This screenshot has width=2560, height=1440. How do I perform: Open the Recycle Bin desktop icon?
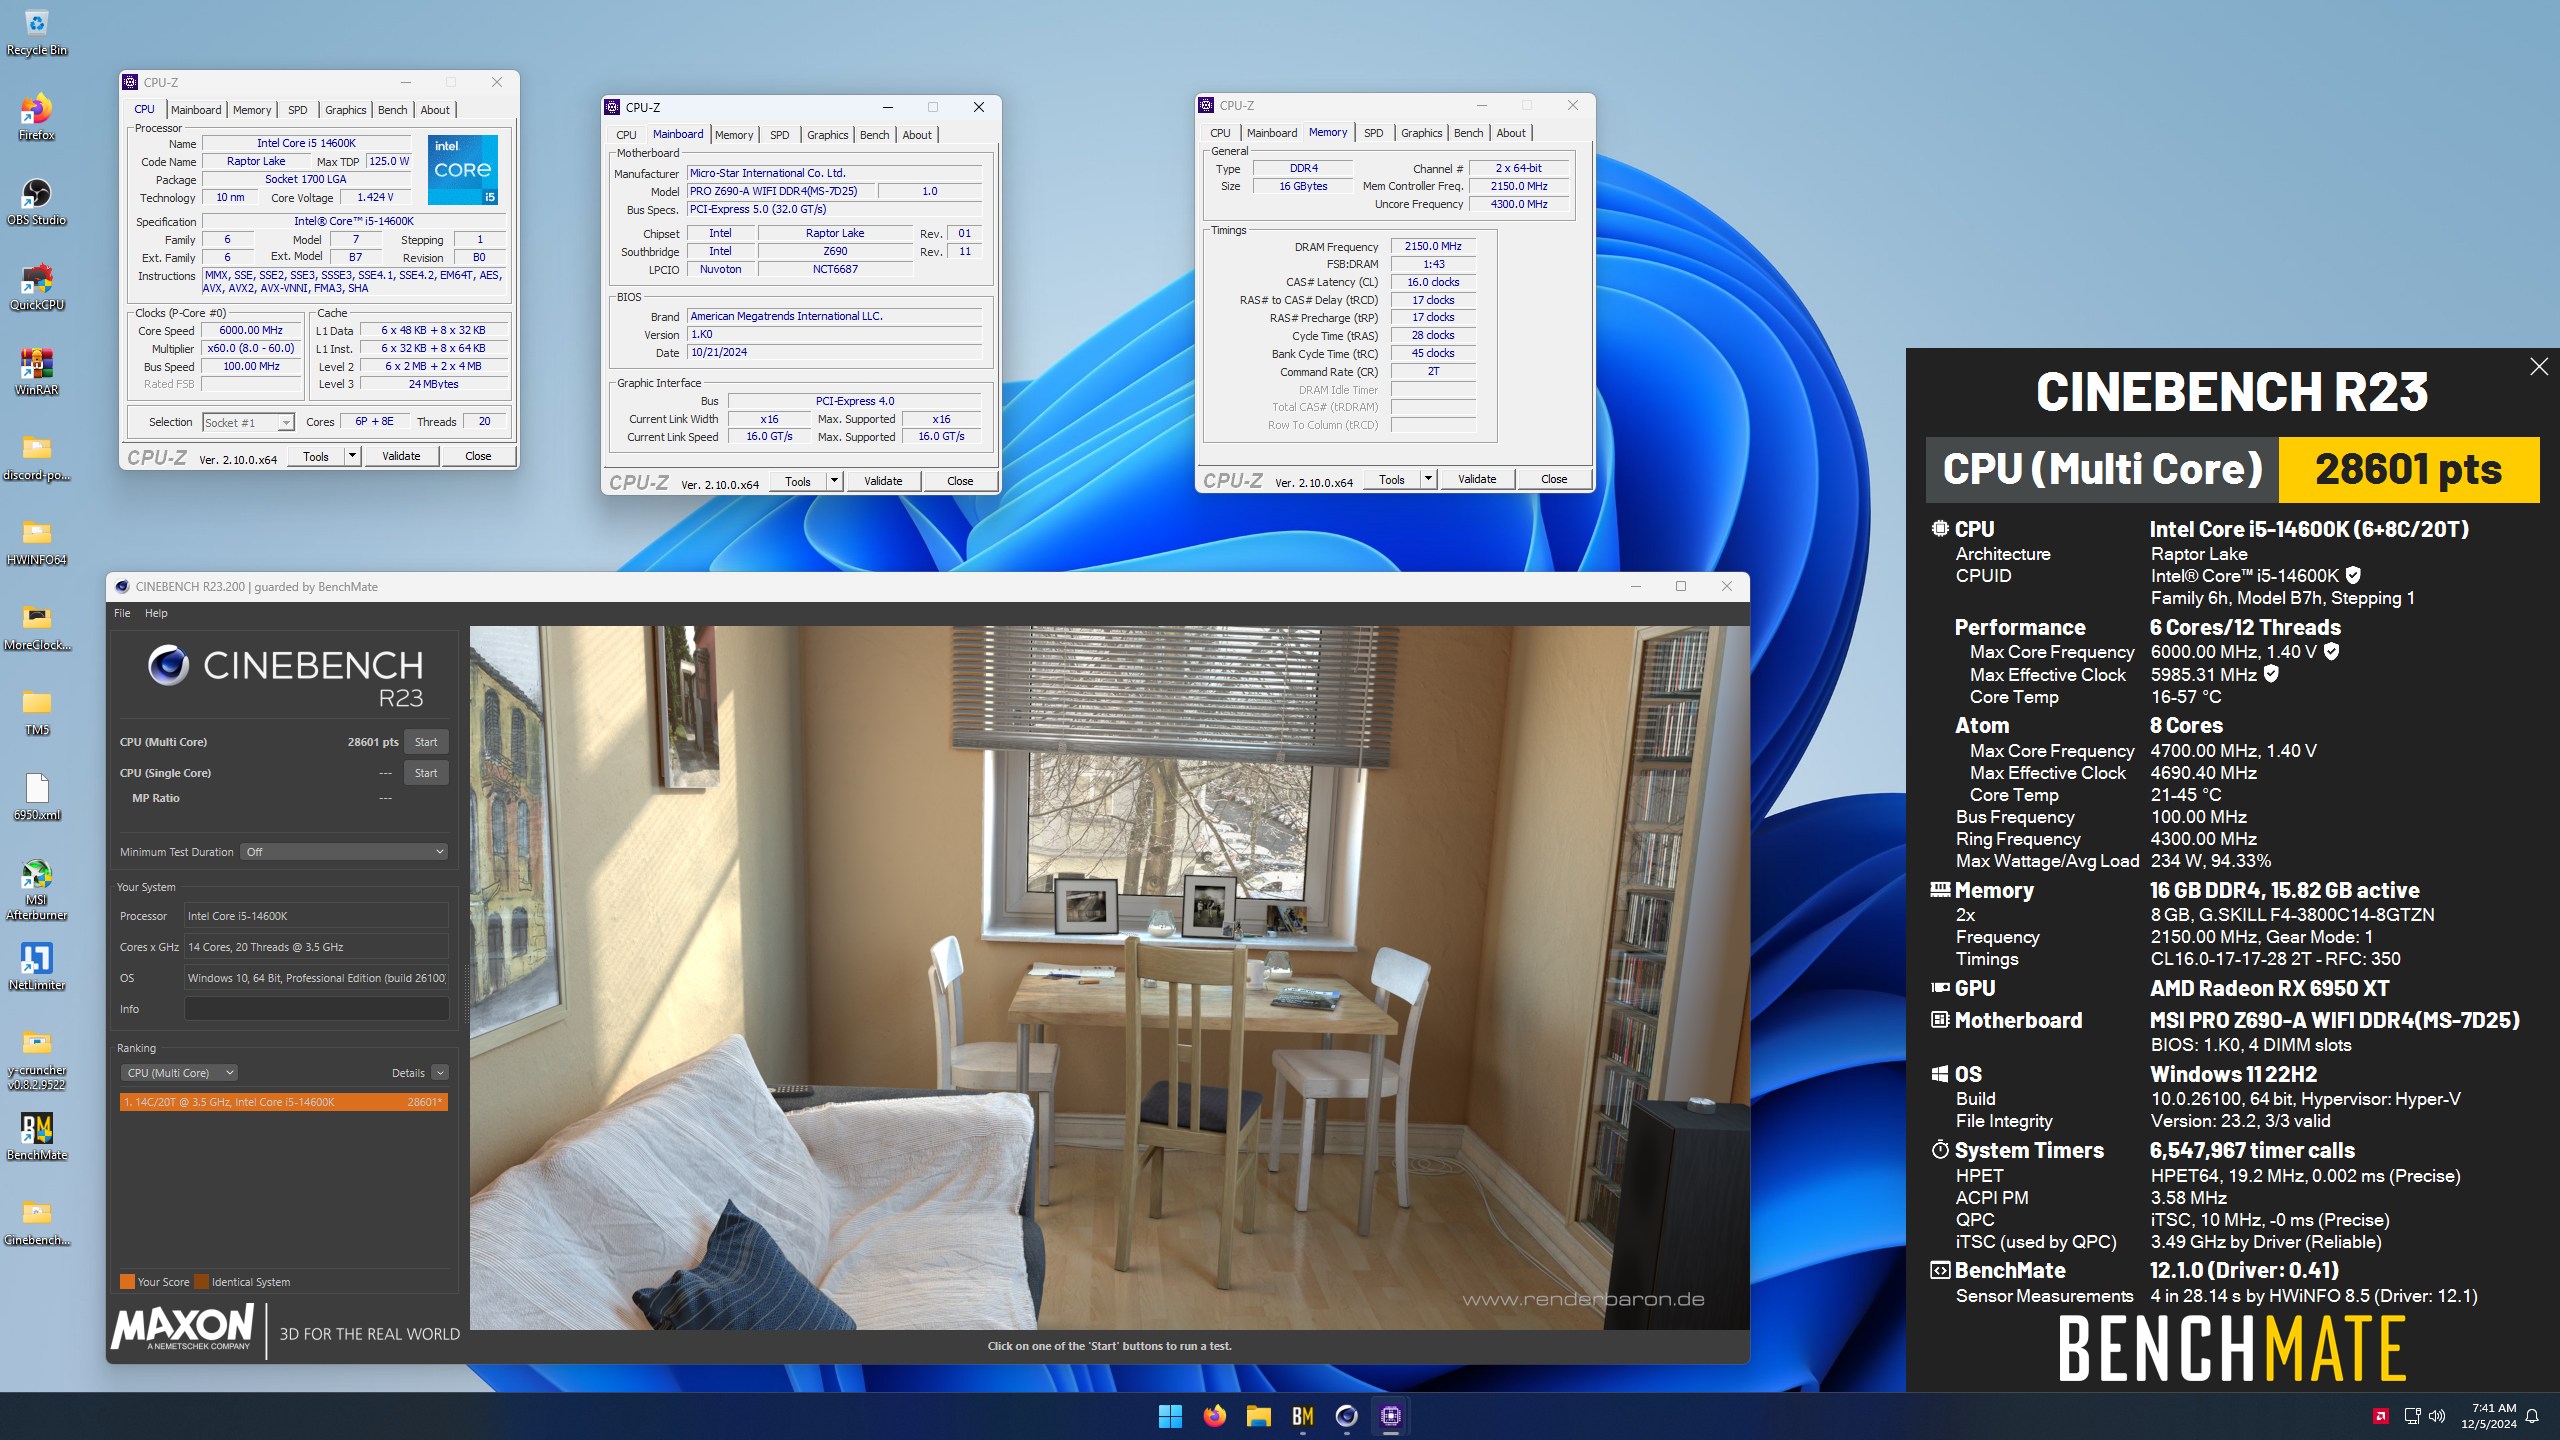(36, 32)
